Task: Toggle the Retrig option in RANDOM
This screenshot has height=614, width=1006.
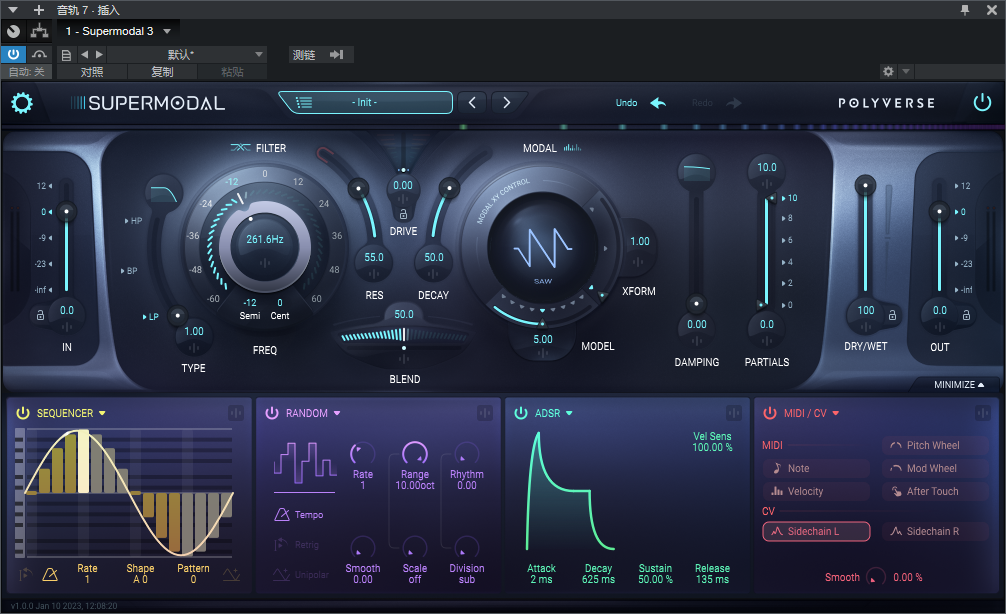Action: pyautogui.click(x=296, y=545)
